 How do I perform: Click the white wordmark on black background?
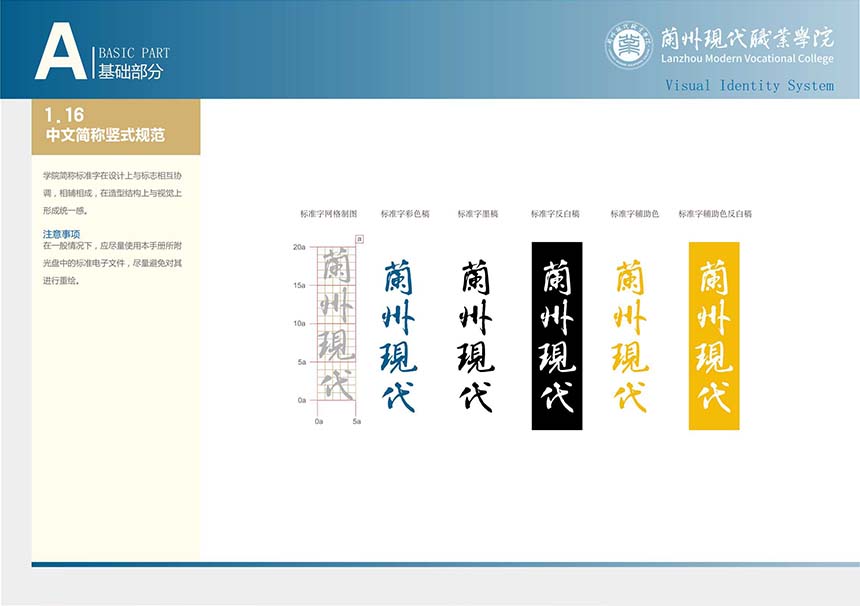coord(556,336)
